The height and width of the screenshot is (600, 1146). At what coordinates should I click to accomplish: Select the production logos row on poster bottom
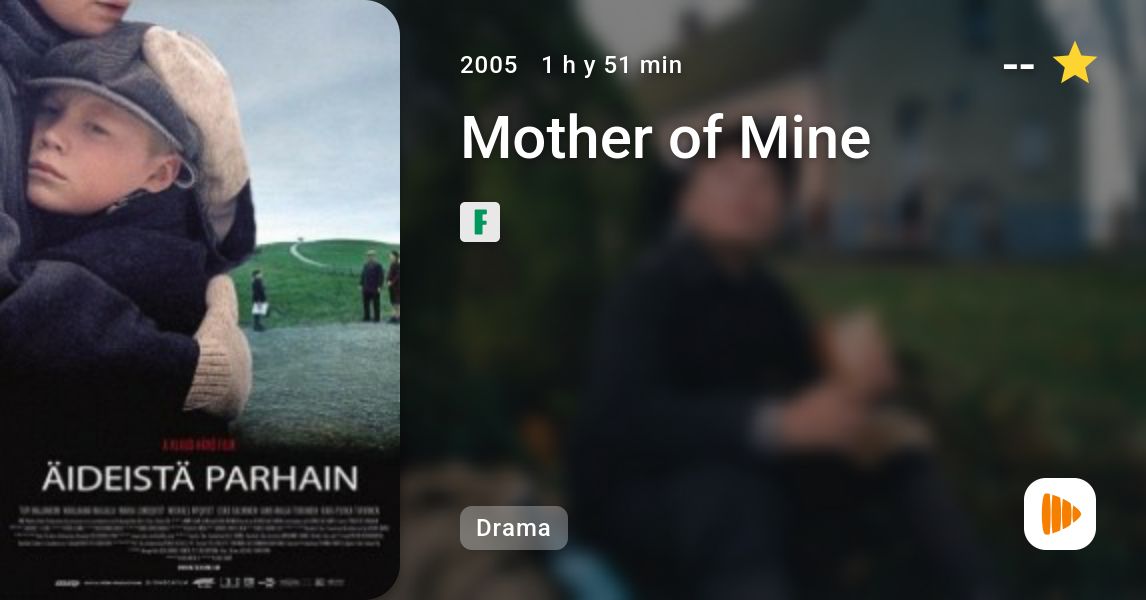tap(199, 583)
